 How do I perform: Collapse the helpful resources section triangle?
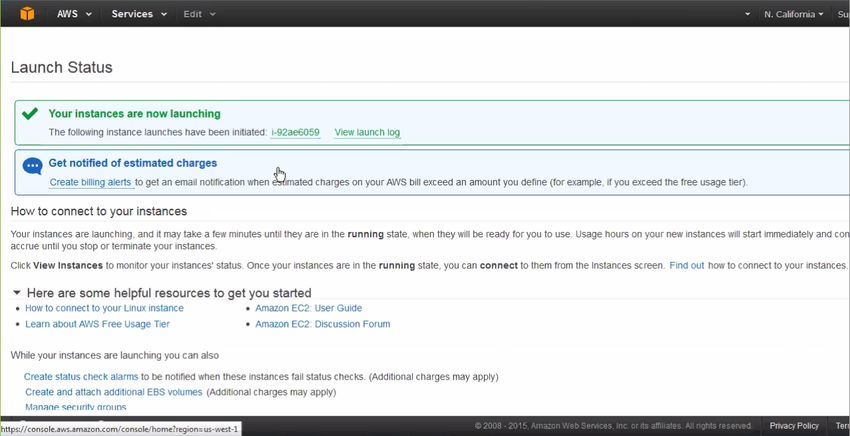[x=17, y=293]
